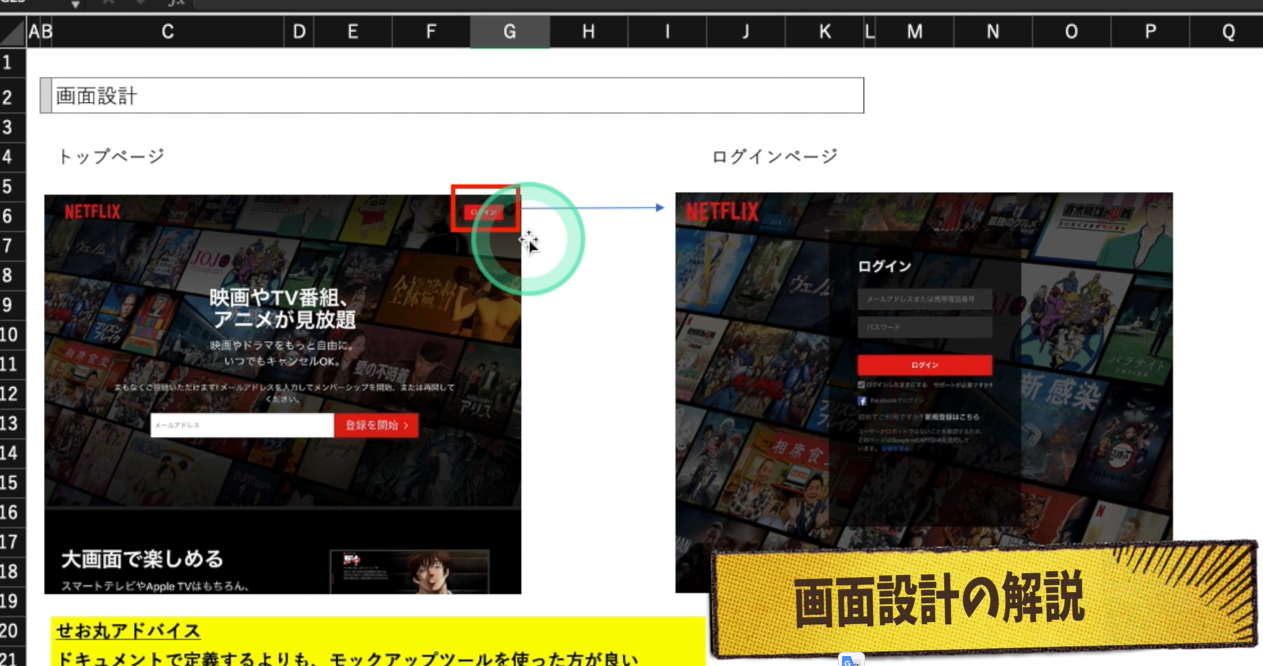
Task: Select row 6 header
Action: (x=13, y=216)
